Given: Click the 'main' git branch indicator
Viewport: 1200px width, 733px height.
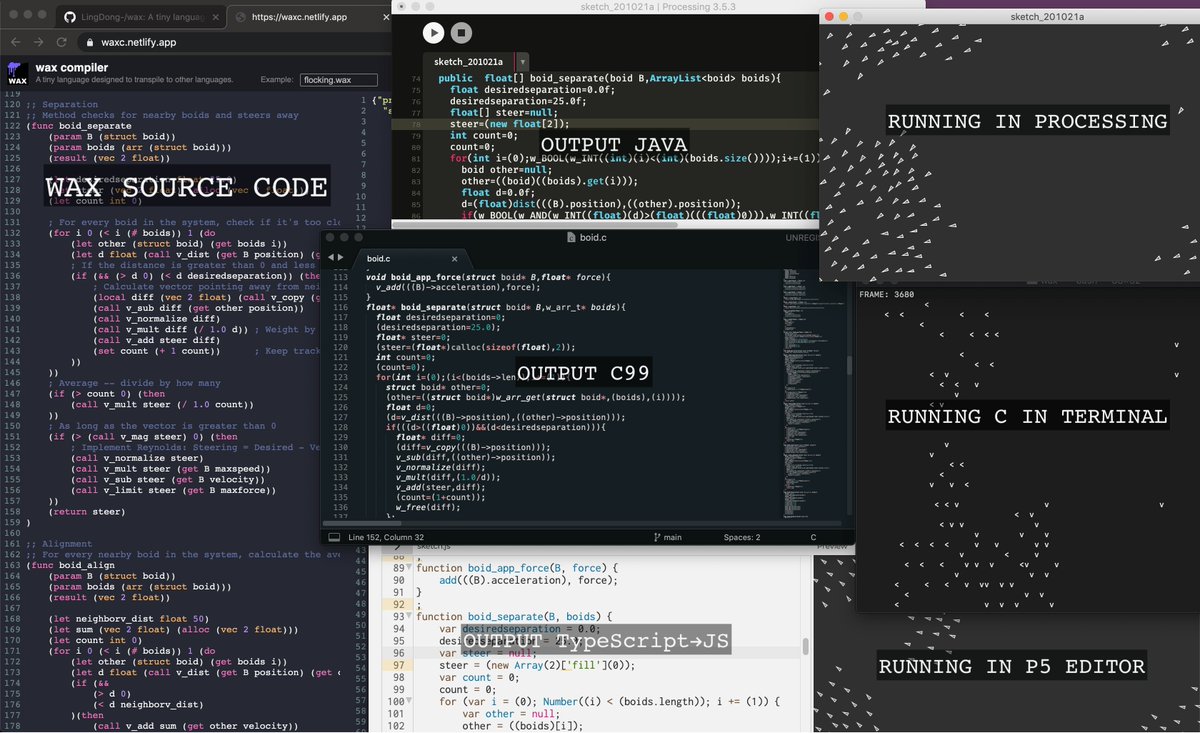Looking at the screenshot, I should coord(668,537).
